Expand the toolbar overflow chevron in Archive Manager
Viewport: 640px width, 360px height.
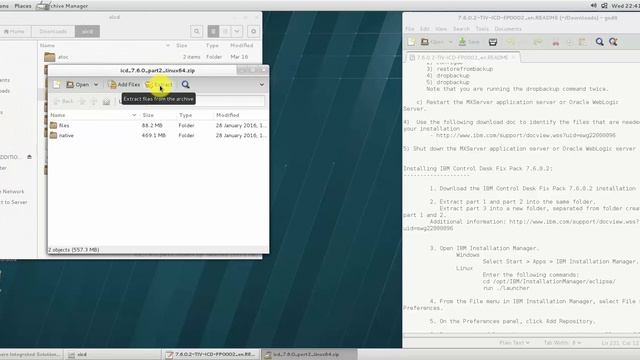(262, 84)
